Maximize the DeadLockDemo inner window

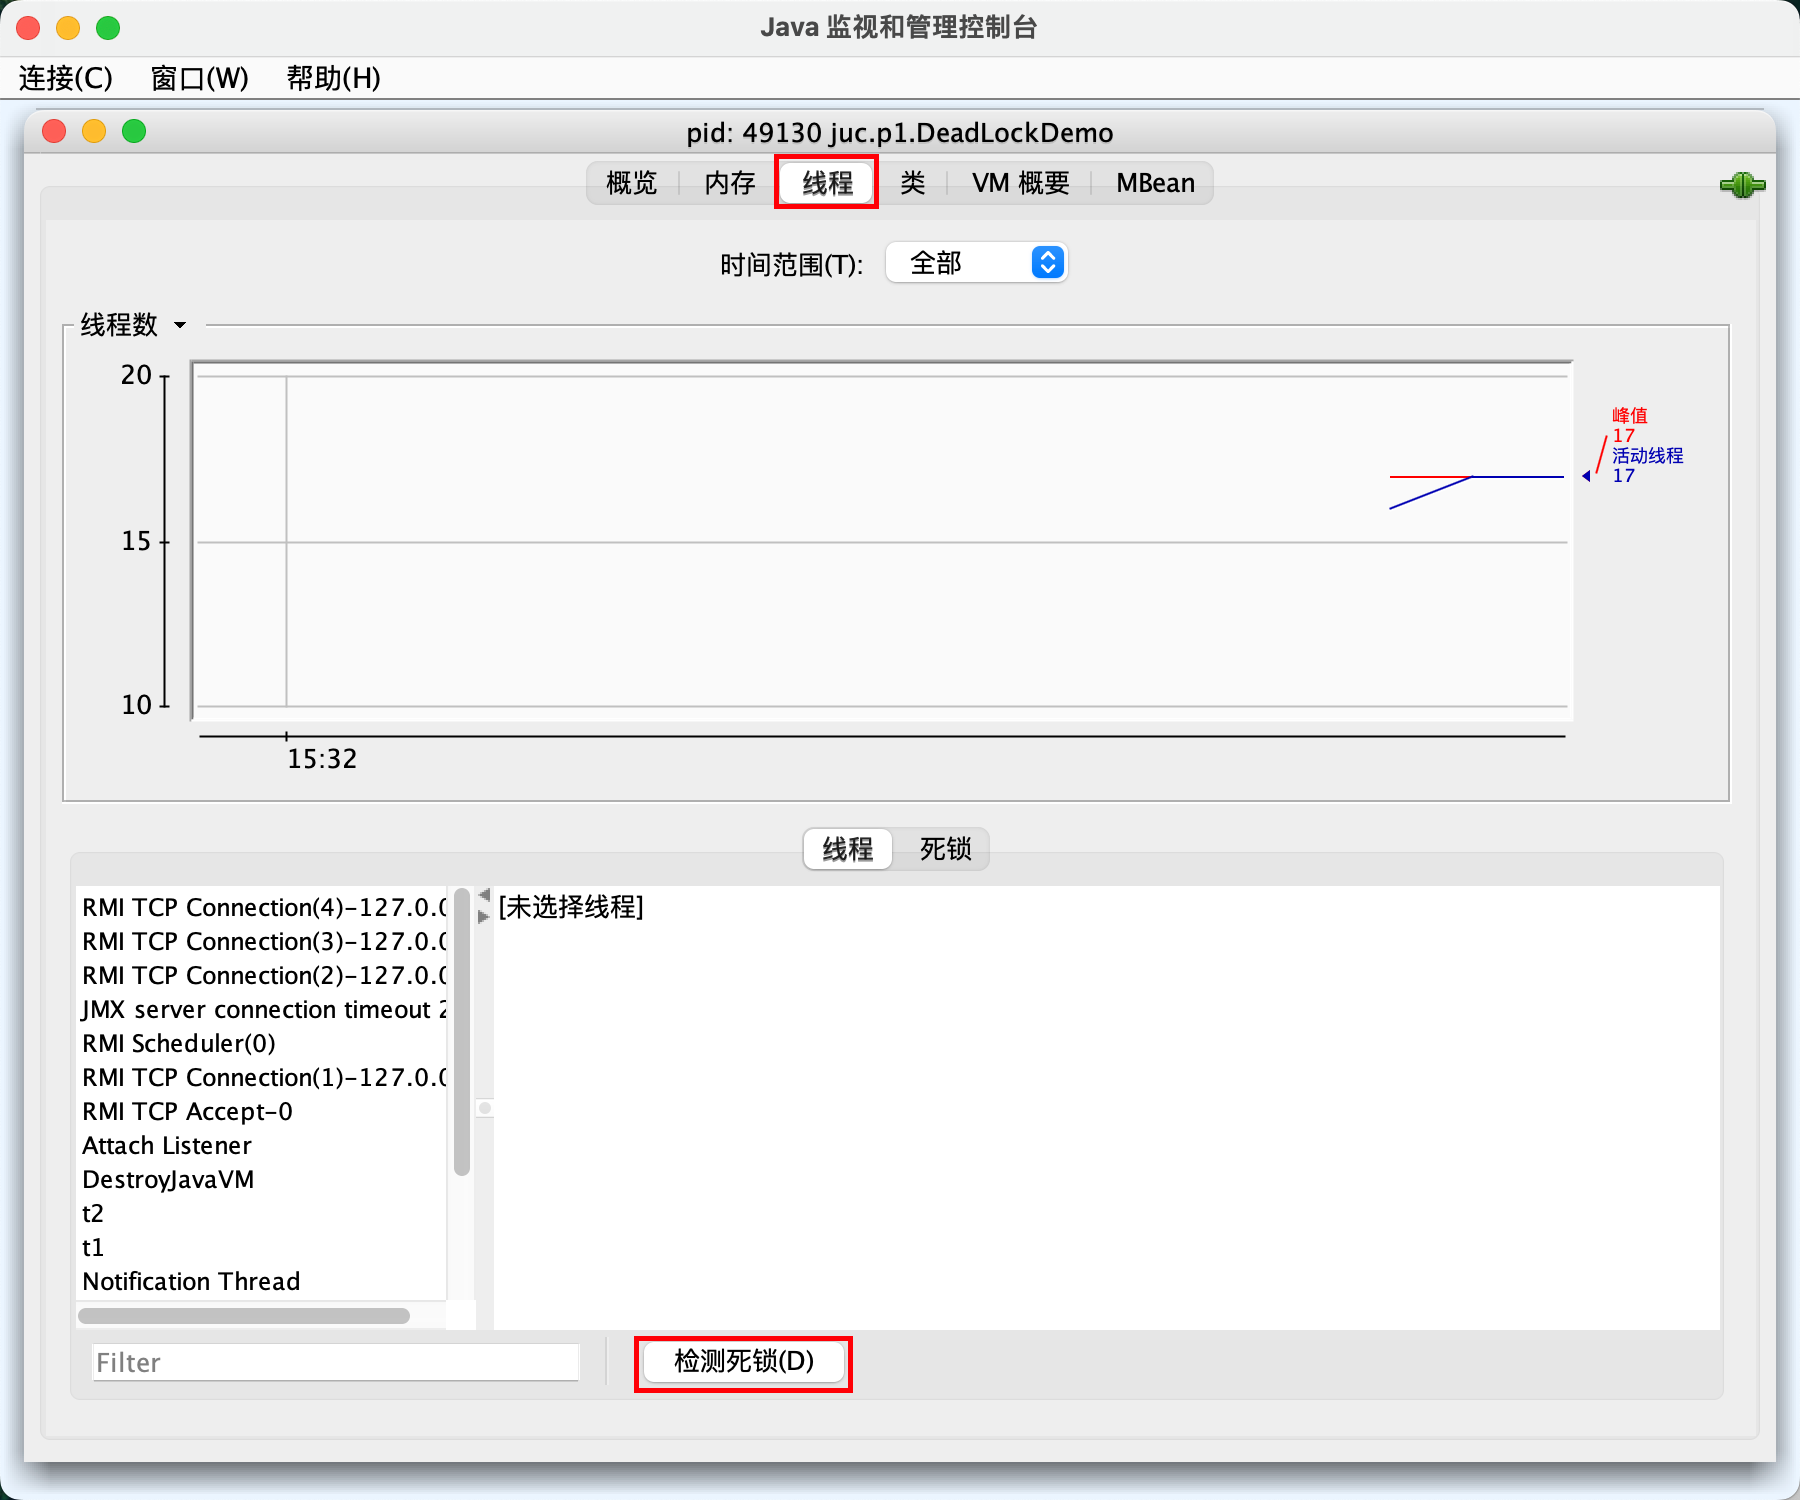[134, 131]
